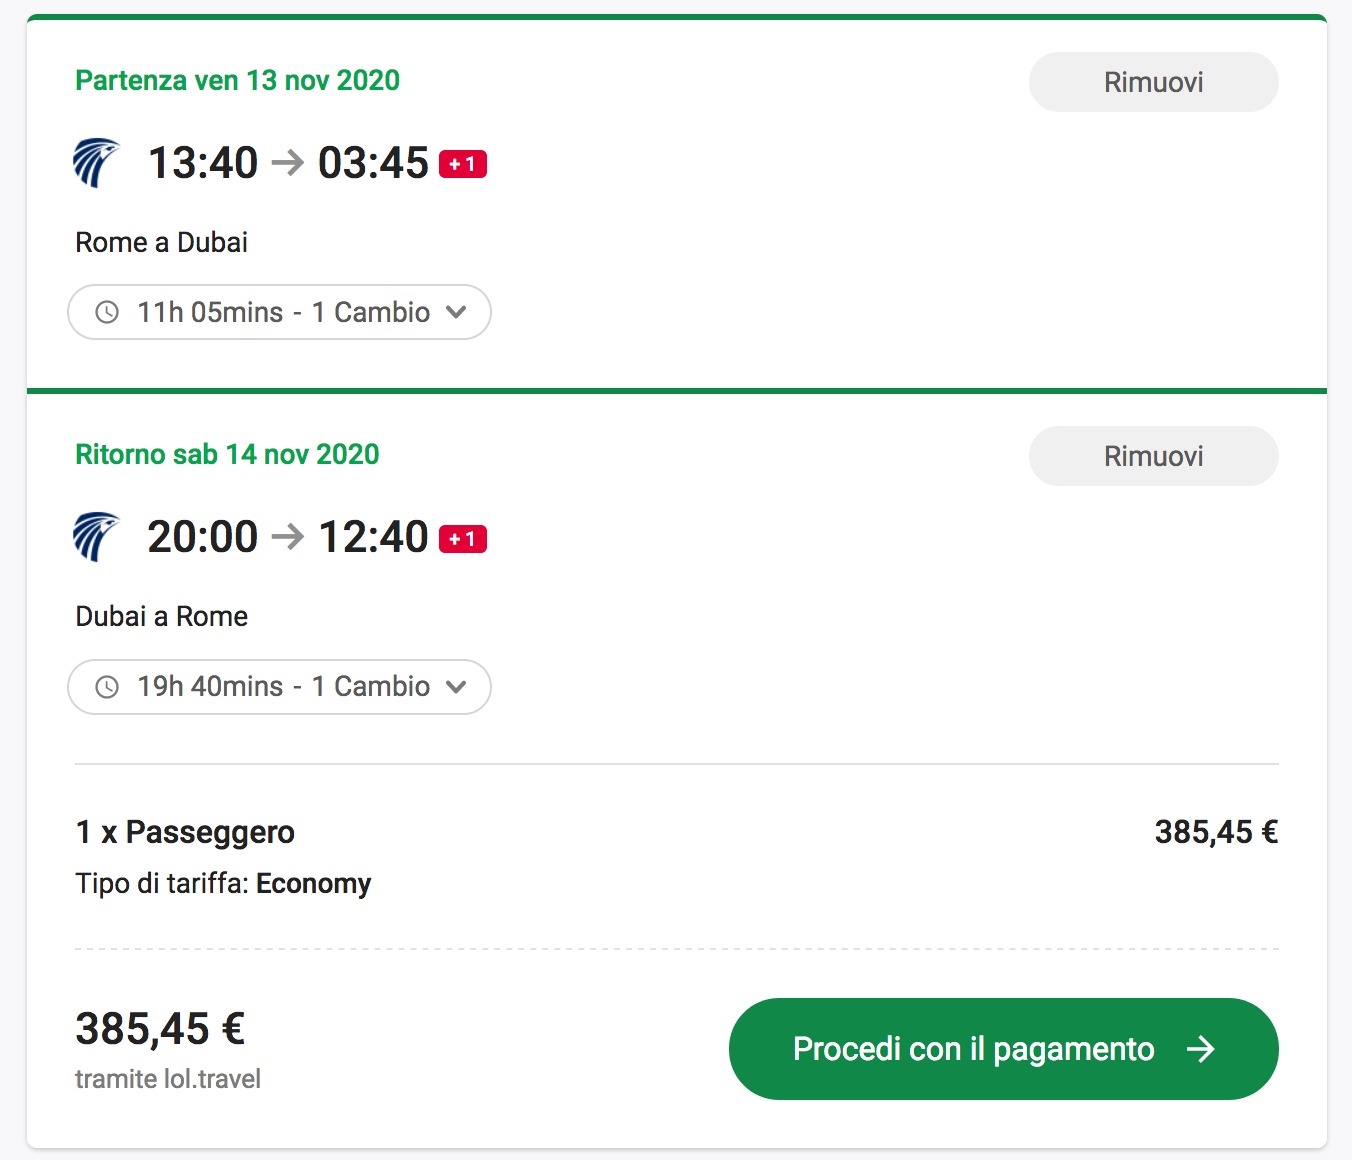Click the arrow between 13:40 and 03:45

pyautogui.click(x=288, y=162)
